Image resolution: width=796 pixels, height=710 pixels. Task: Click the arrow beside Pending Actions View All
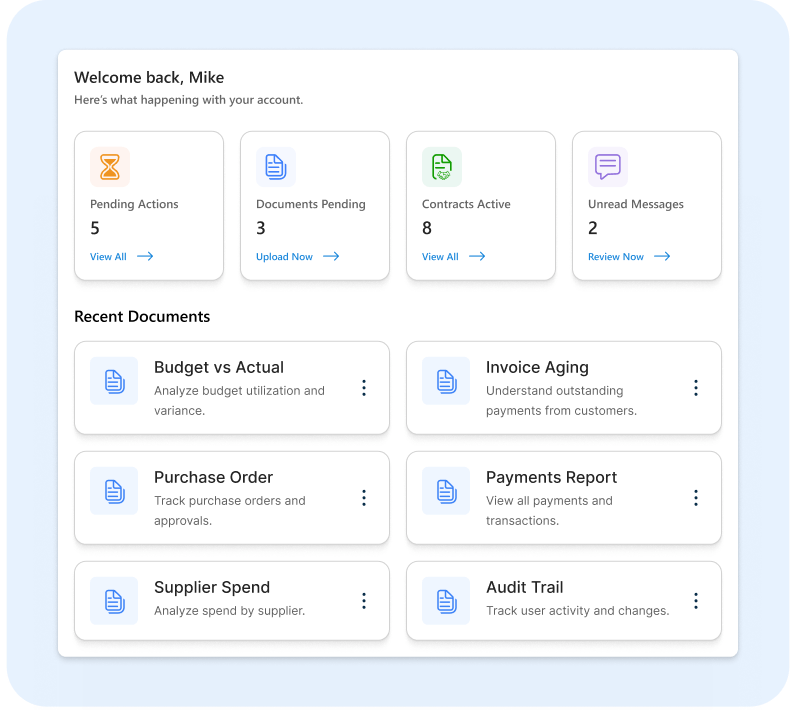pos(145,256)
